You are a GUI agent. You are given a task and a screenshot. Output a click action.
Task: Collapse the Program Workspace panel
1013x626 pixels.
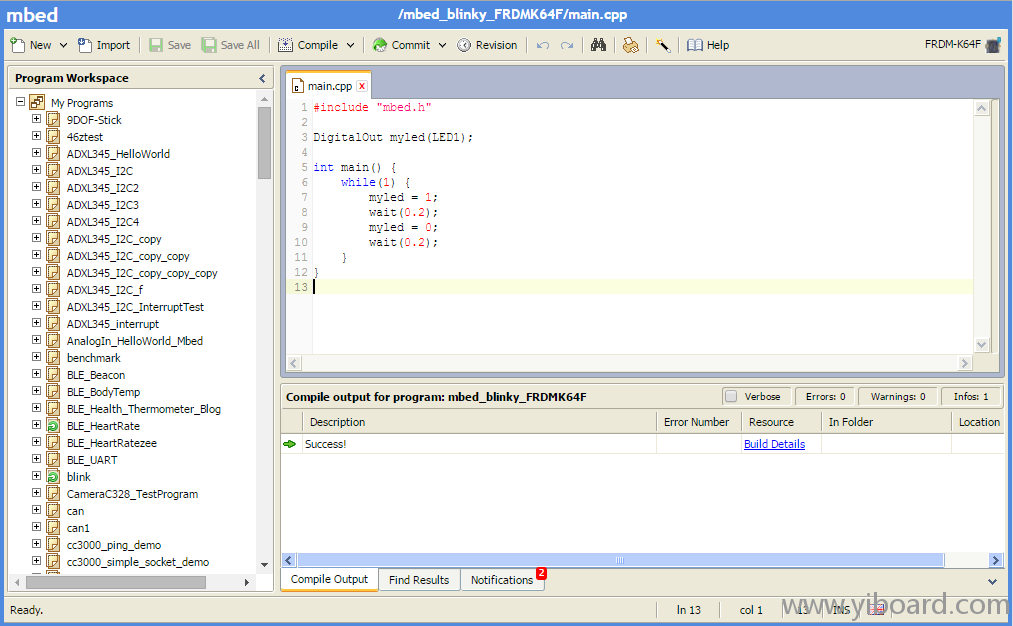(x=262, y=78)
